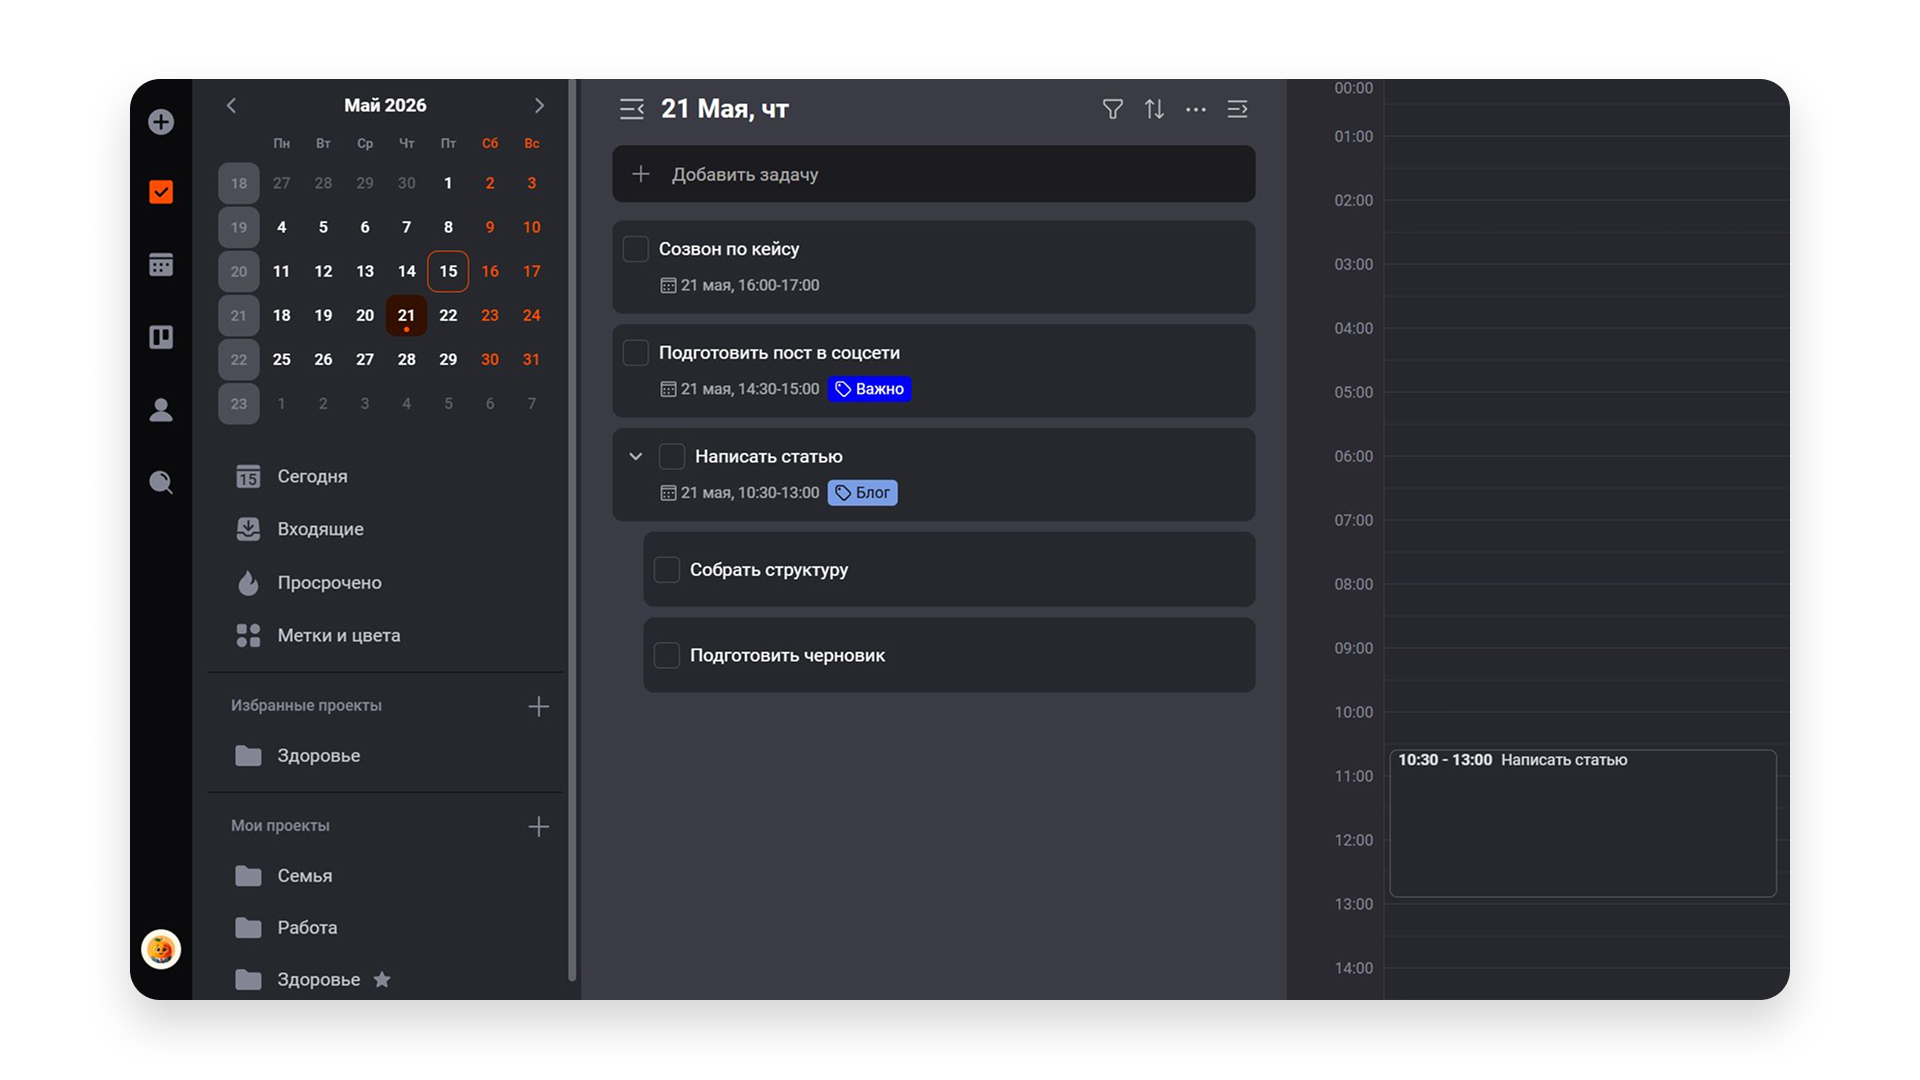Add a new favorite project with plus
The image size is (1920, 1080).
[x=538, y=706]
